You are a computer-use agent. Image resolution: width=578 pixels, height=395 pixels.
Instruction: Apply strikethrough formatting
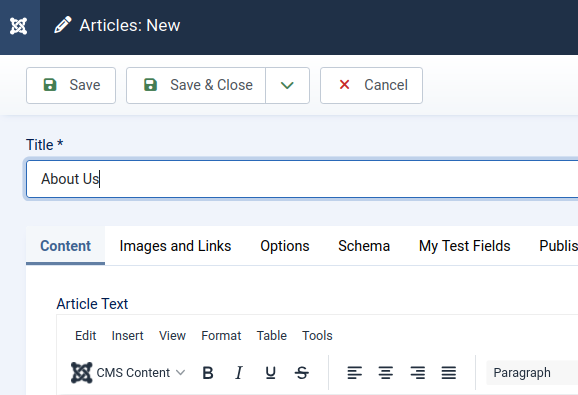point(302,373)
